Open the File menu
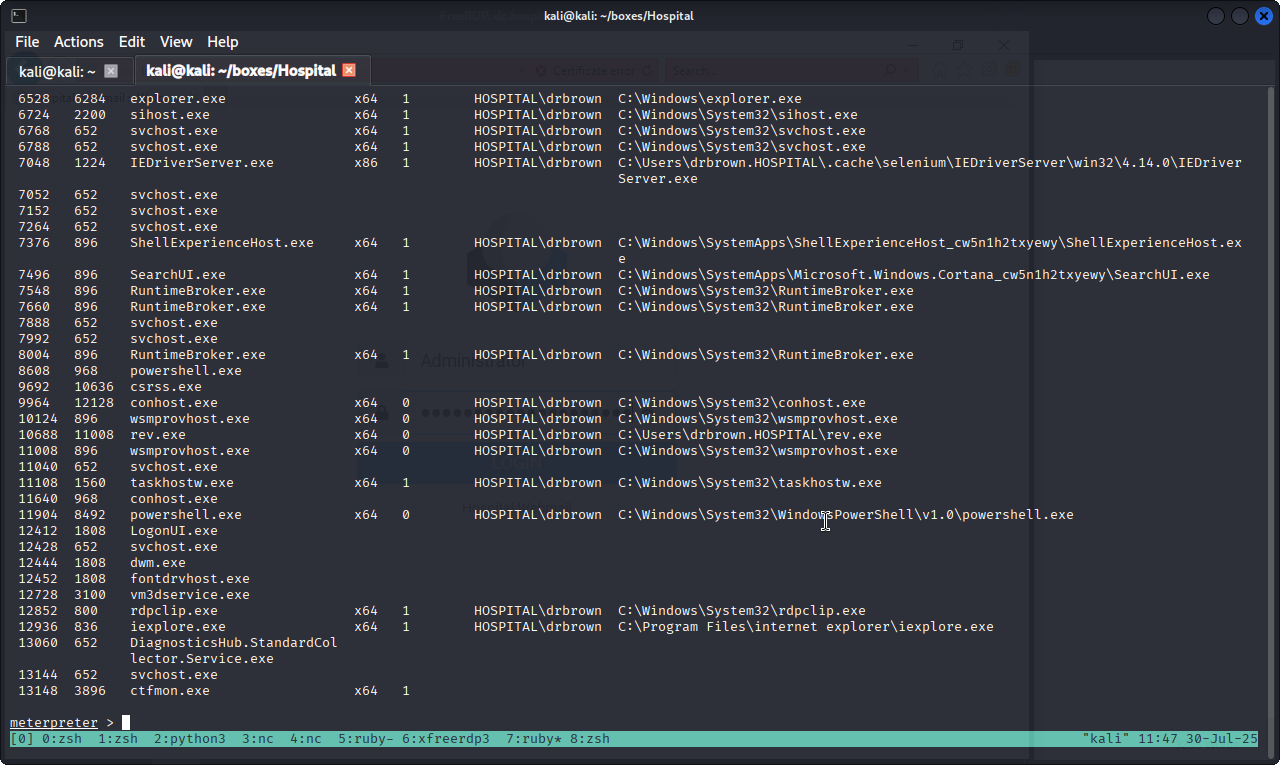The image size is (1280, 765). 27,42
